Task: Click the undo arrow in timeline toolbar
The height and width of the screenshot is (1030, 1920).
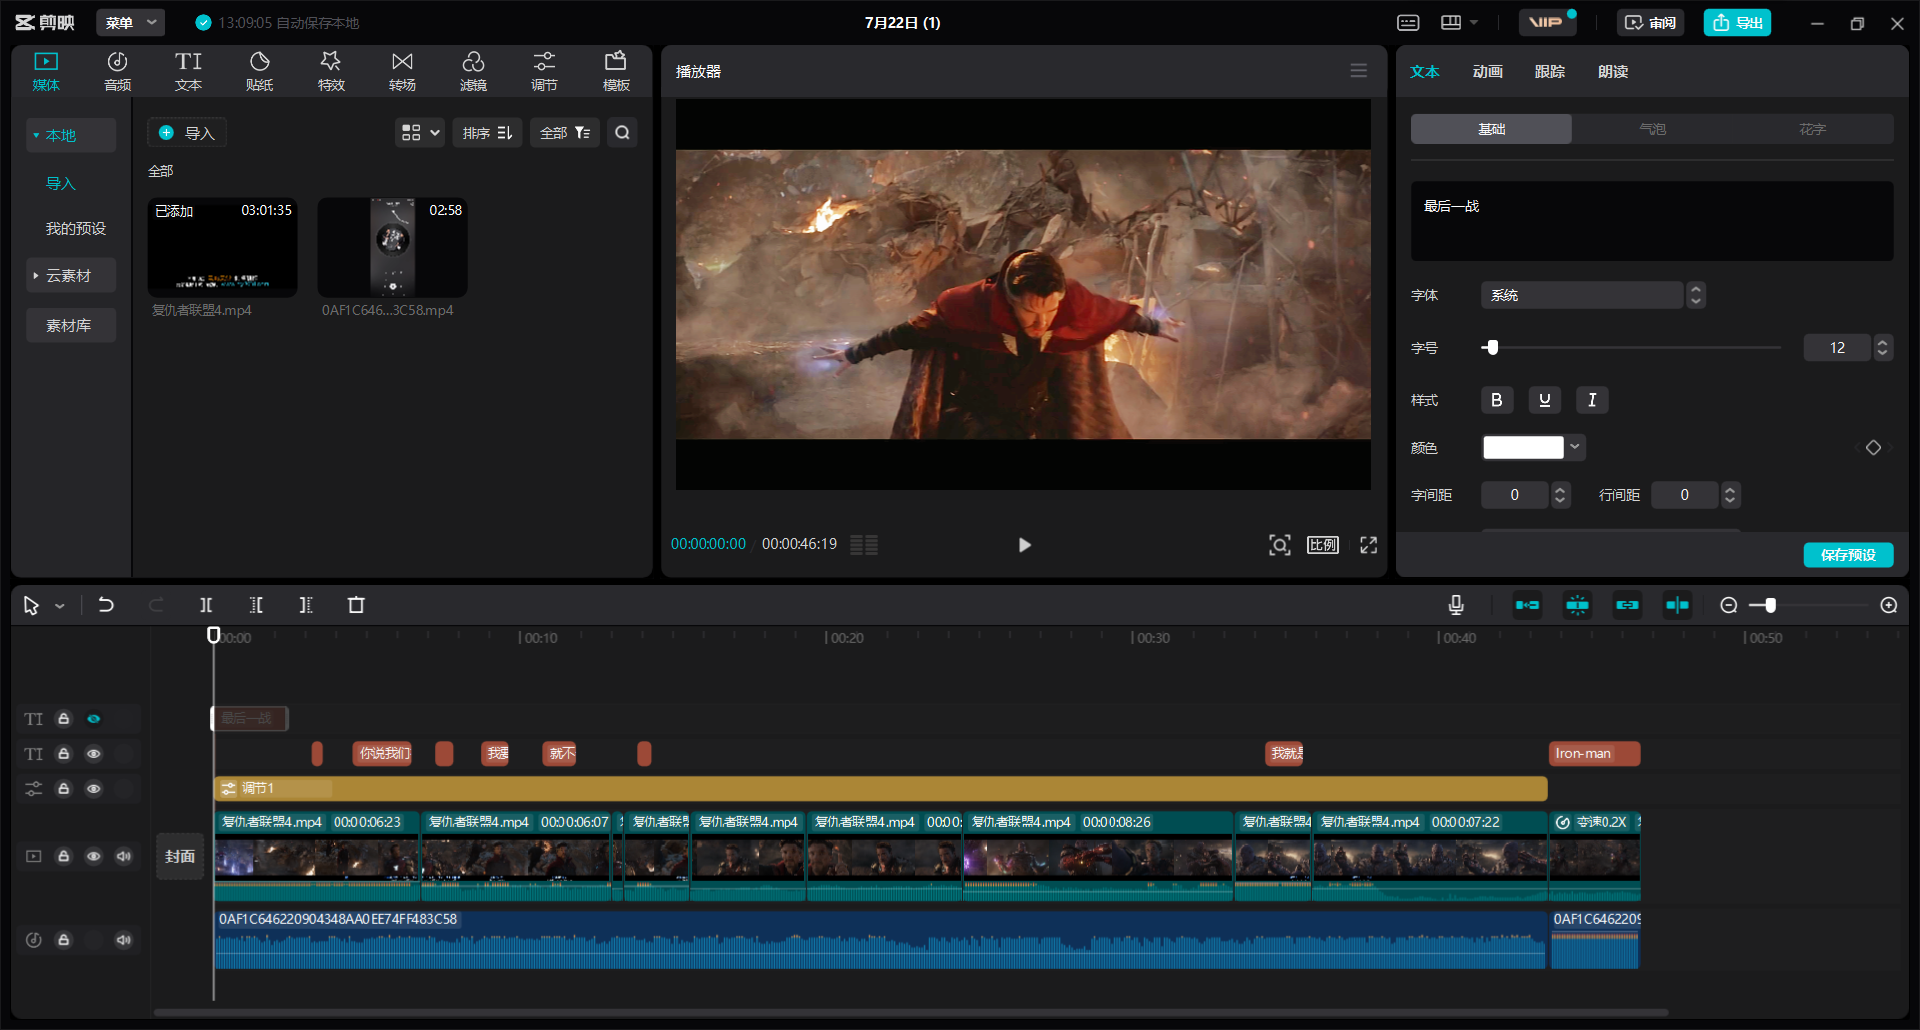Action: point(106,605)
